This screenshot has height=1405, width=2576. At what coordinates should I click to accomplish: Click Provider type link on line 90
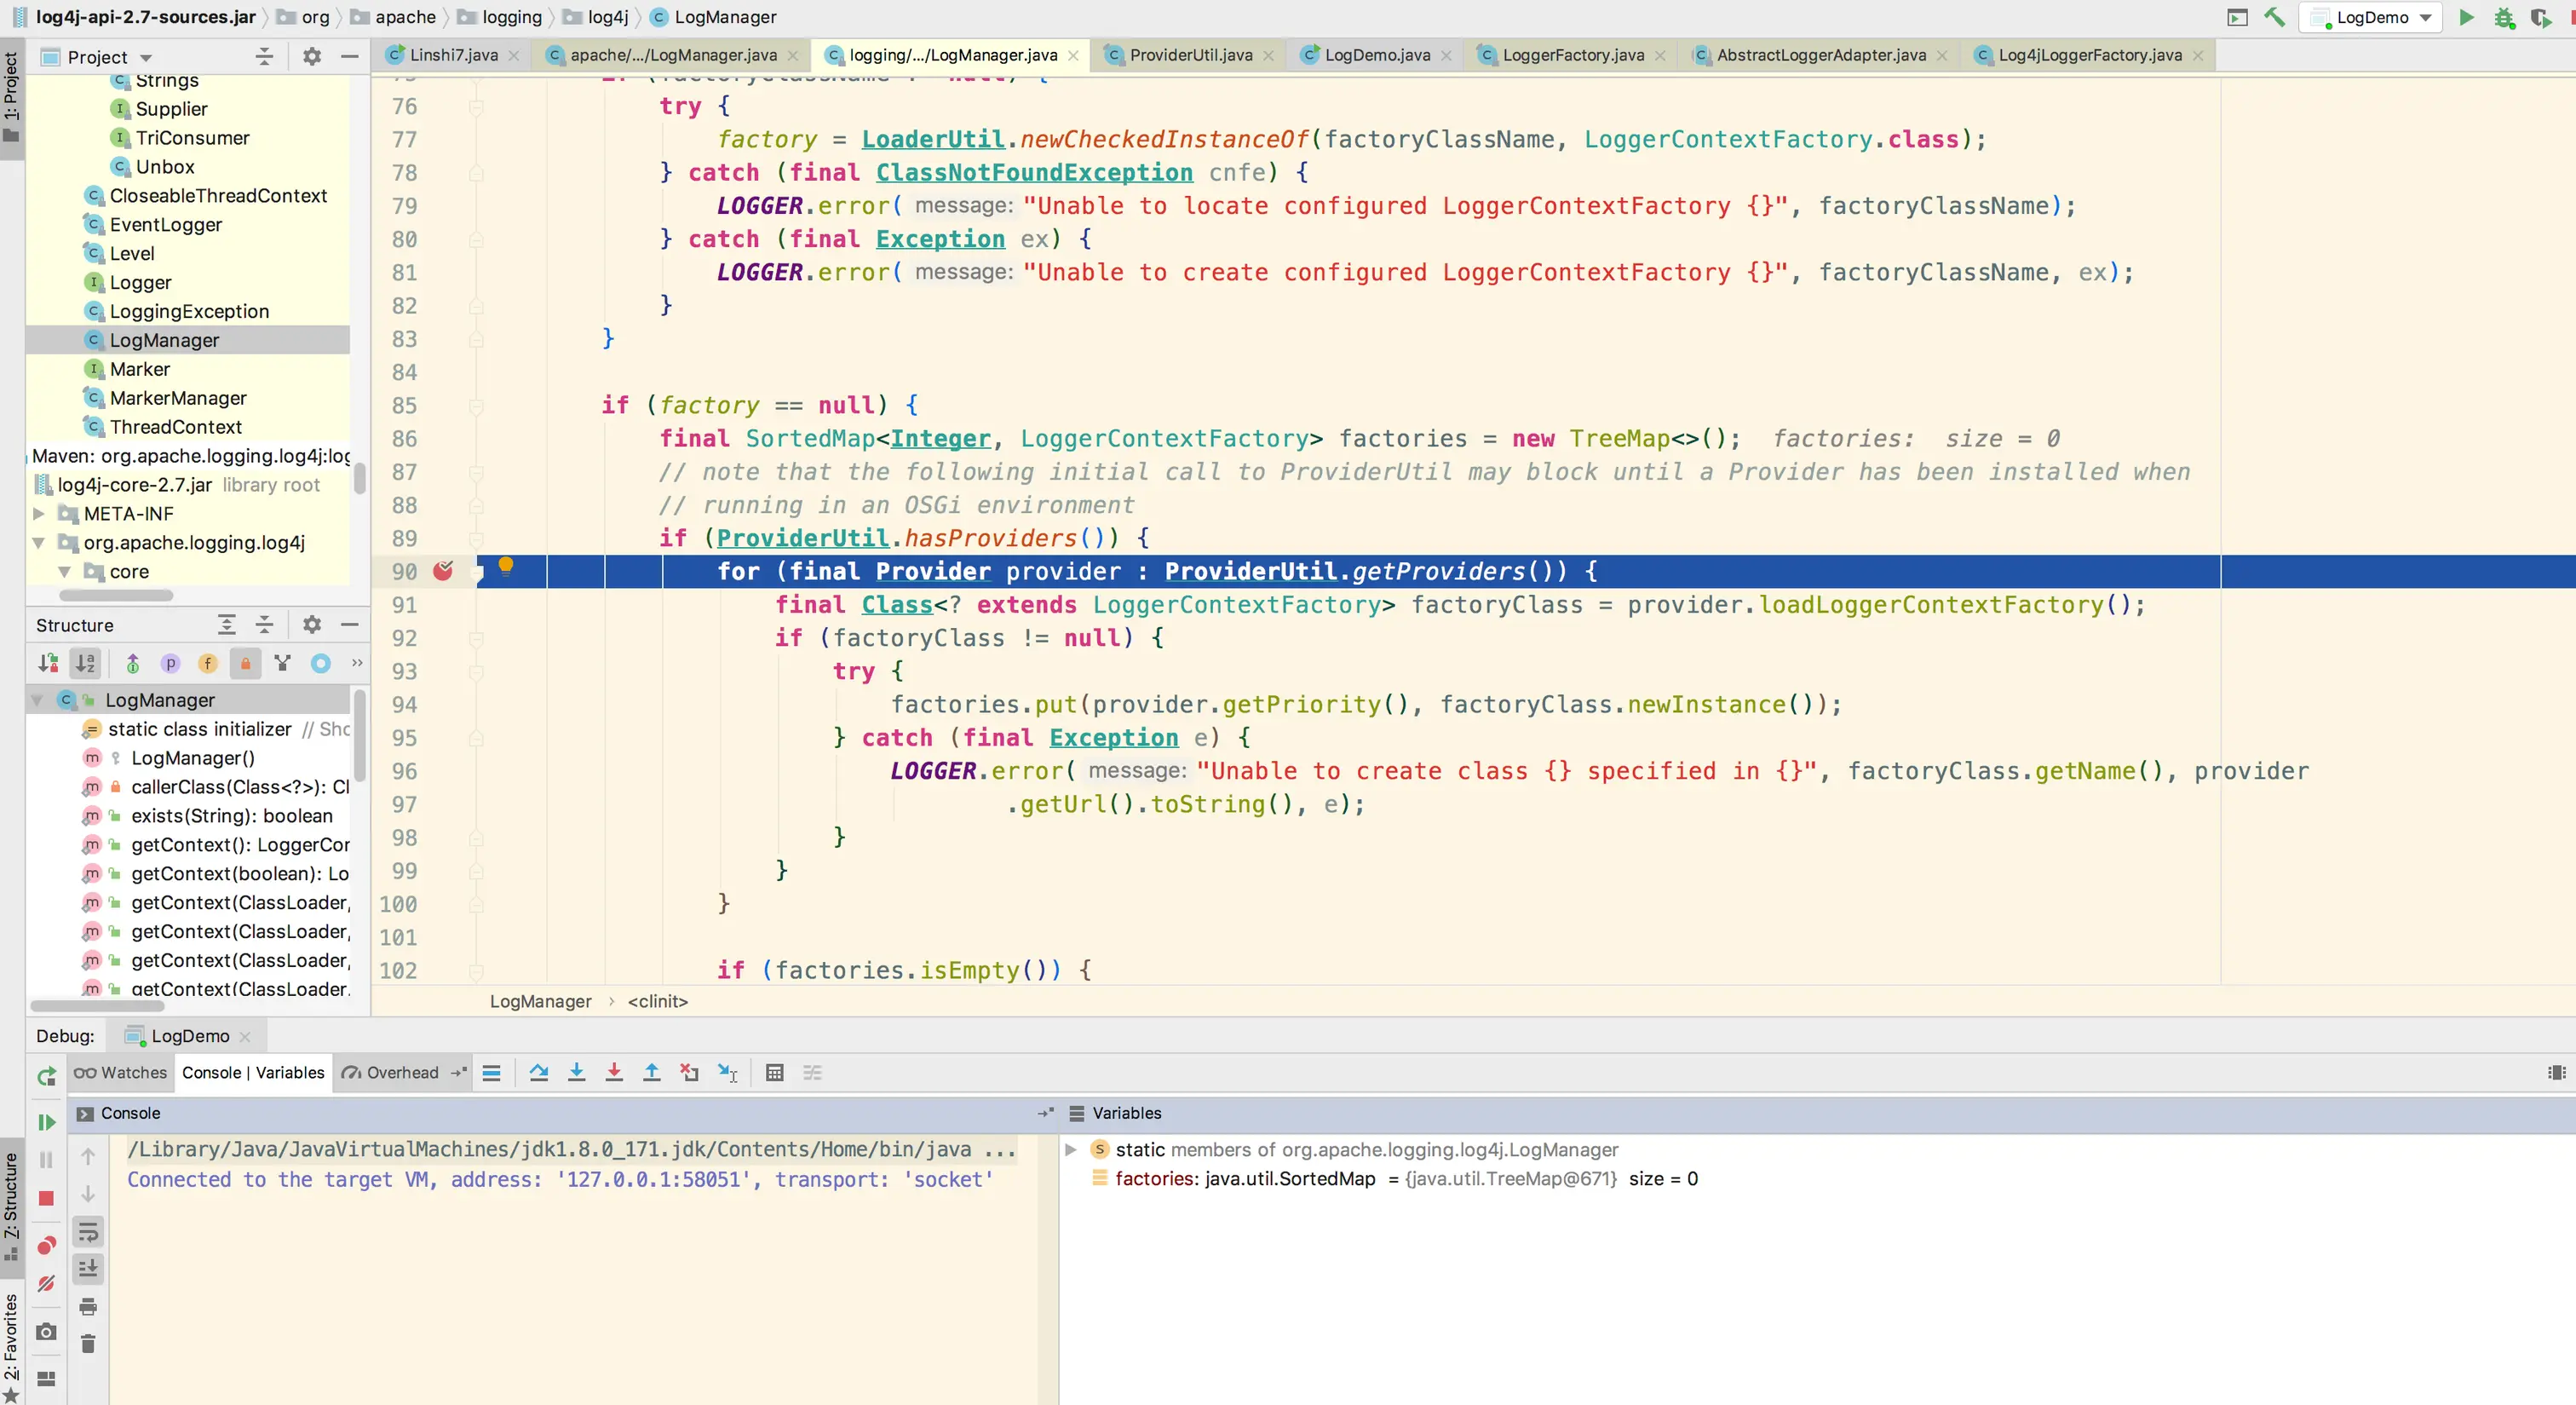point(932,571)
